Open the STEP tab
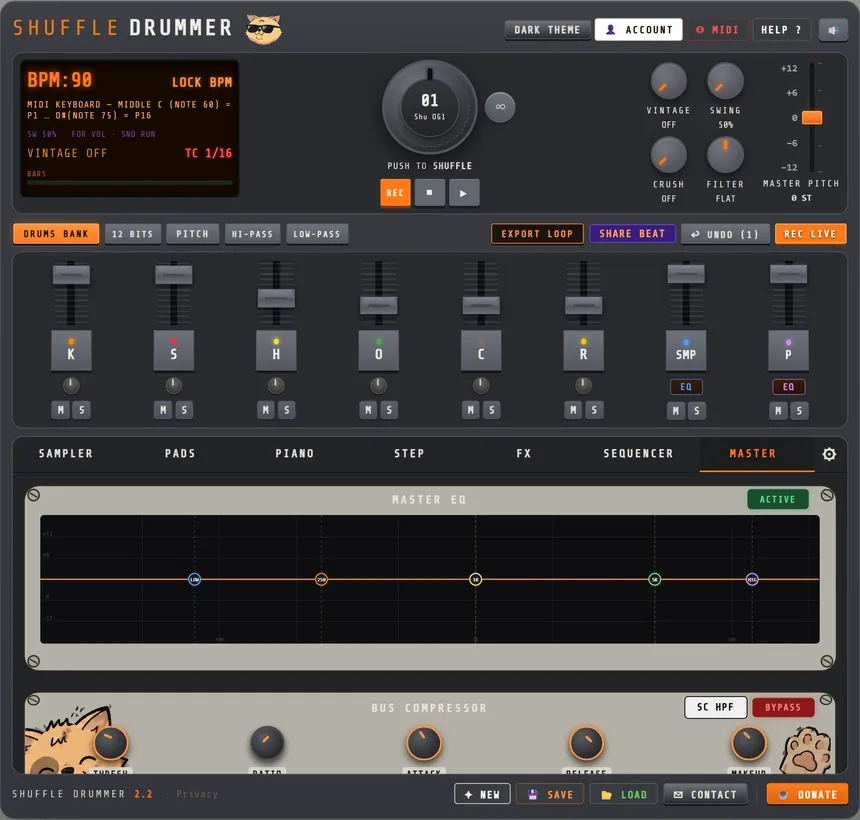860x820 pixels. pos(409,454)
